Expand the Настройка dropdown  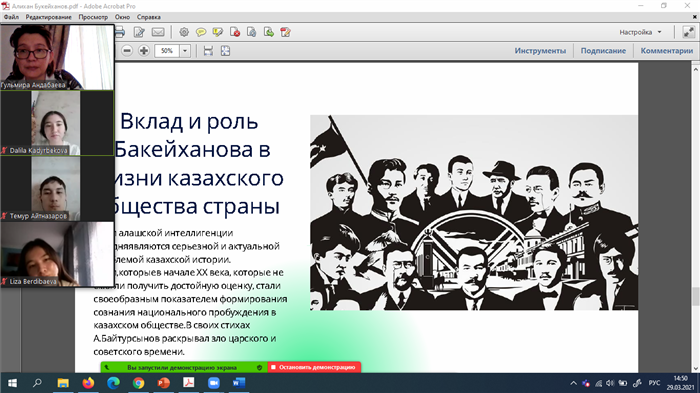coord(640,32)
